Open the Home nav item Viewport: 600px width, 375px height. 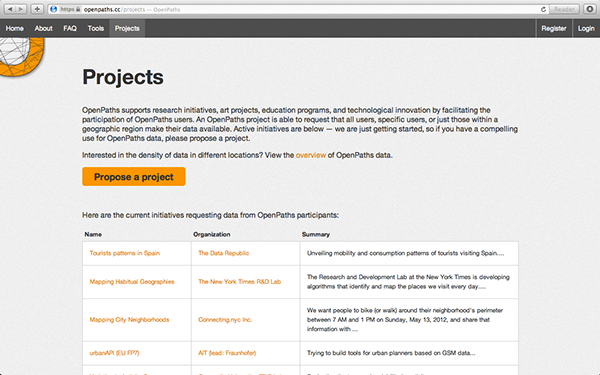point(15,28)
